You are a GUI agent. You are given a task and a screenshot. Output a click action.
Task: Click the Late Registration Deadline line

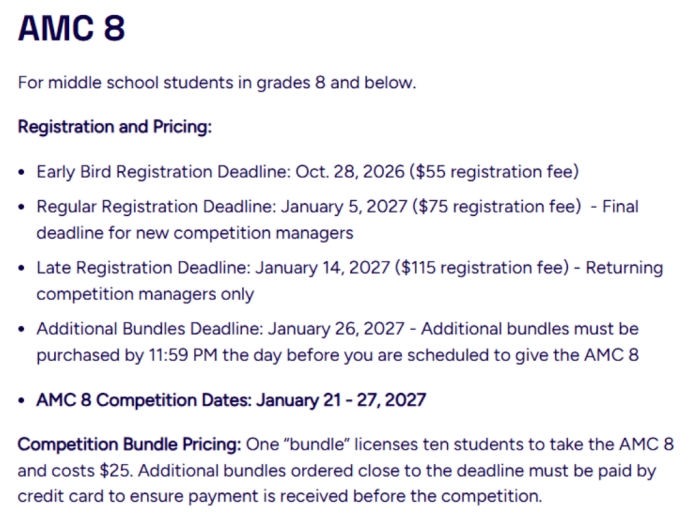point(350,280)
